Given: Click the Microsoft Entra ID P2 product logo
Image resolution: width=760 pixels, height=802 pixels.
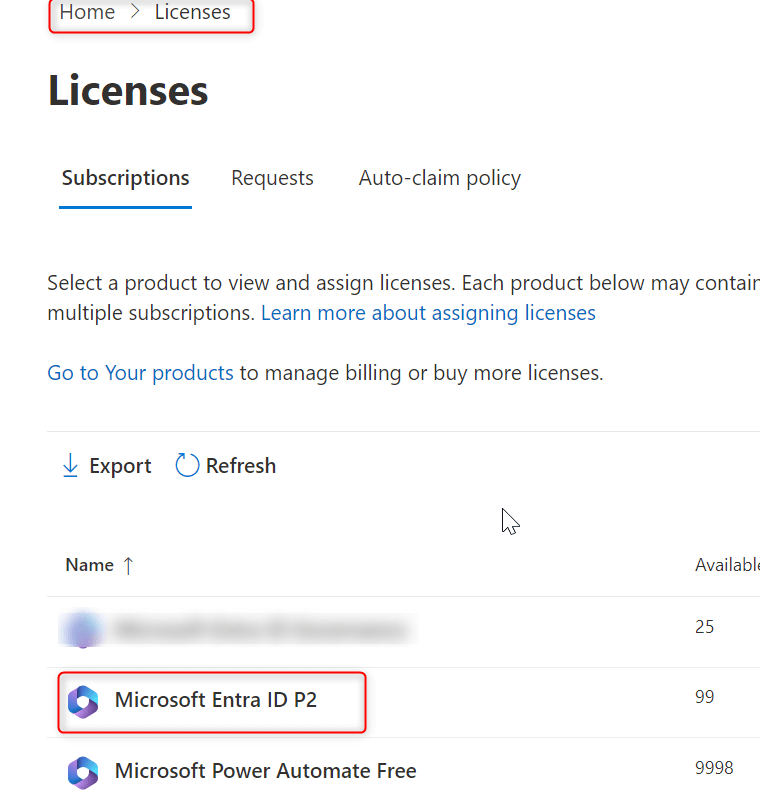Looking at the screenshot, I should coord(84,701).
